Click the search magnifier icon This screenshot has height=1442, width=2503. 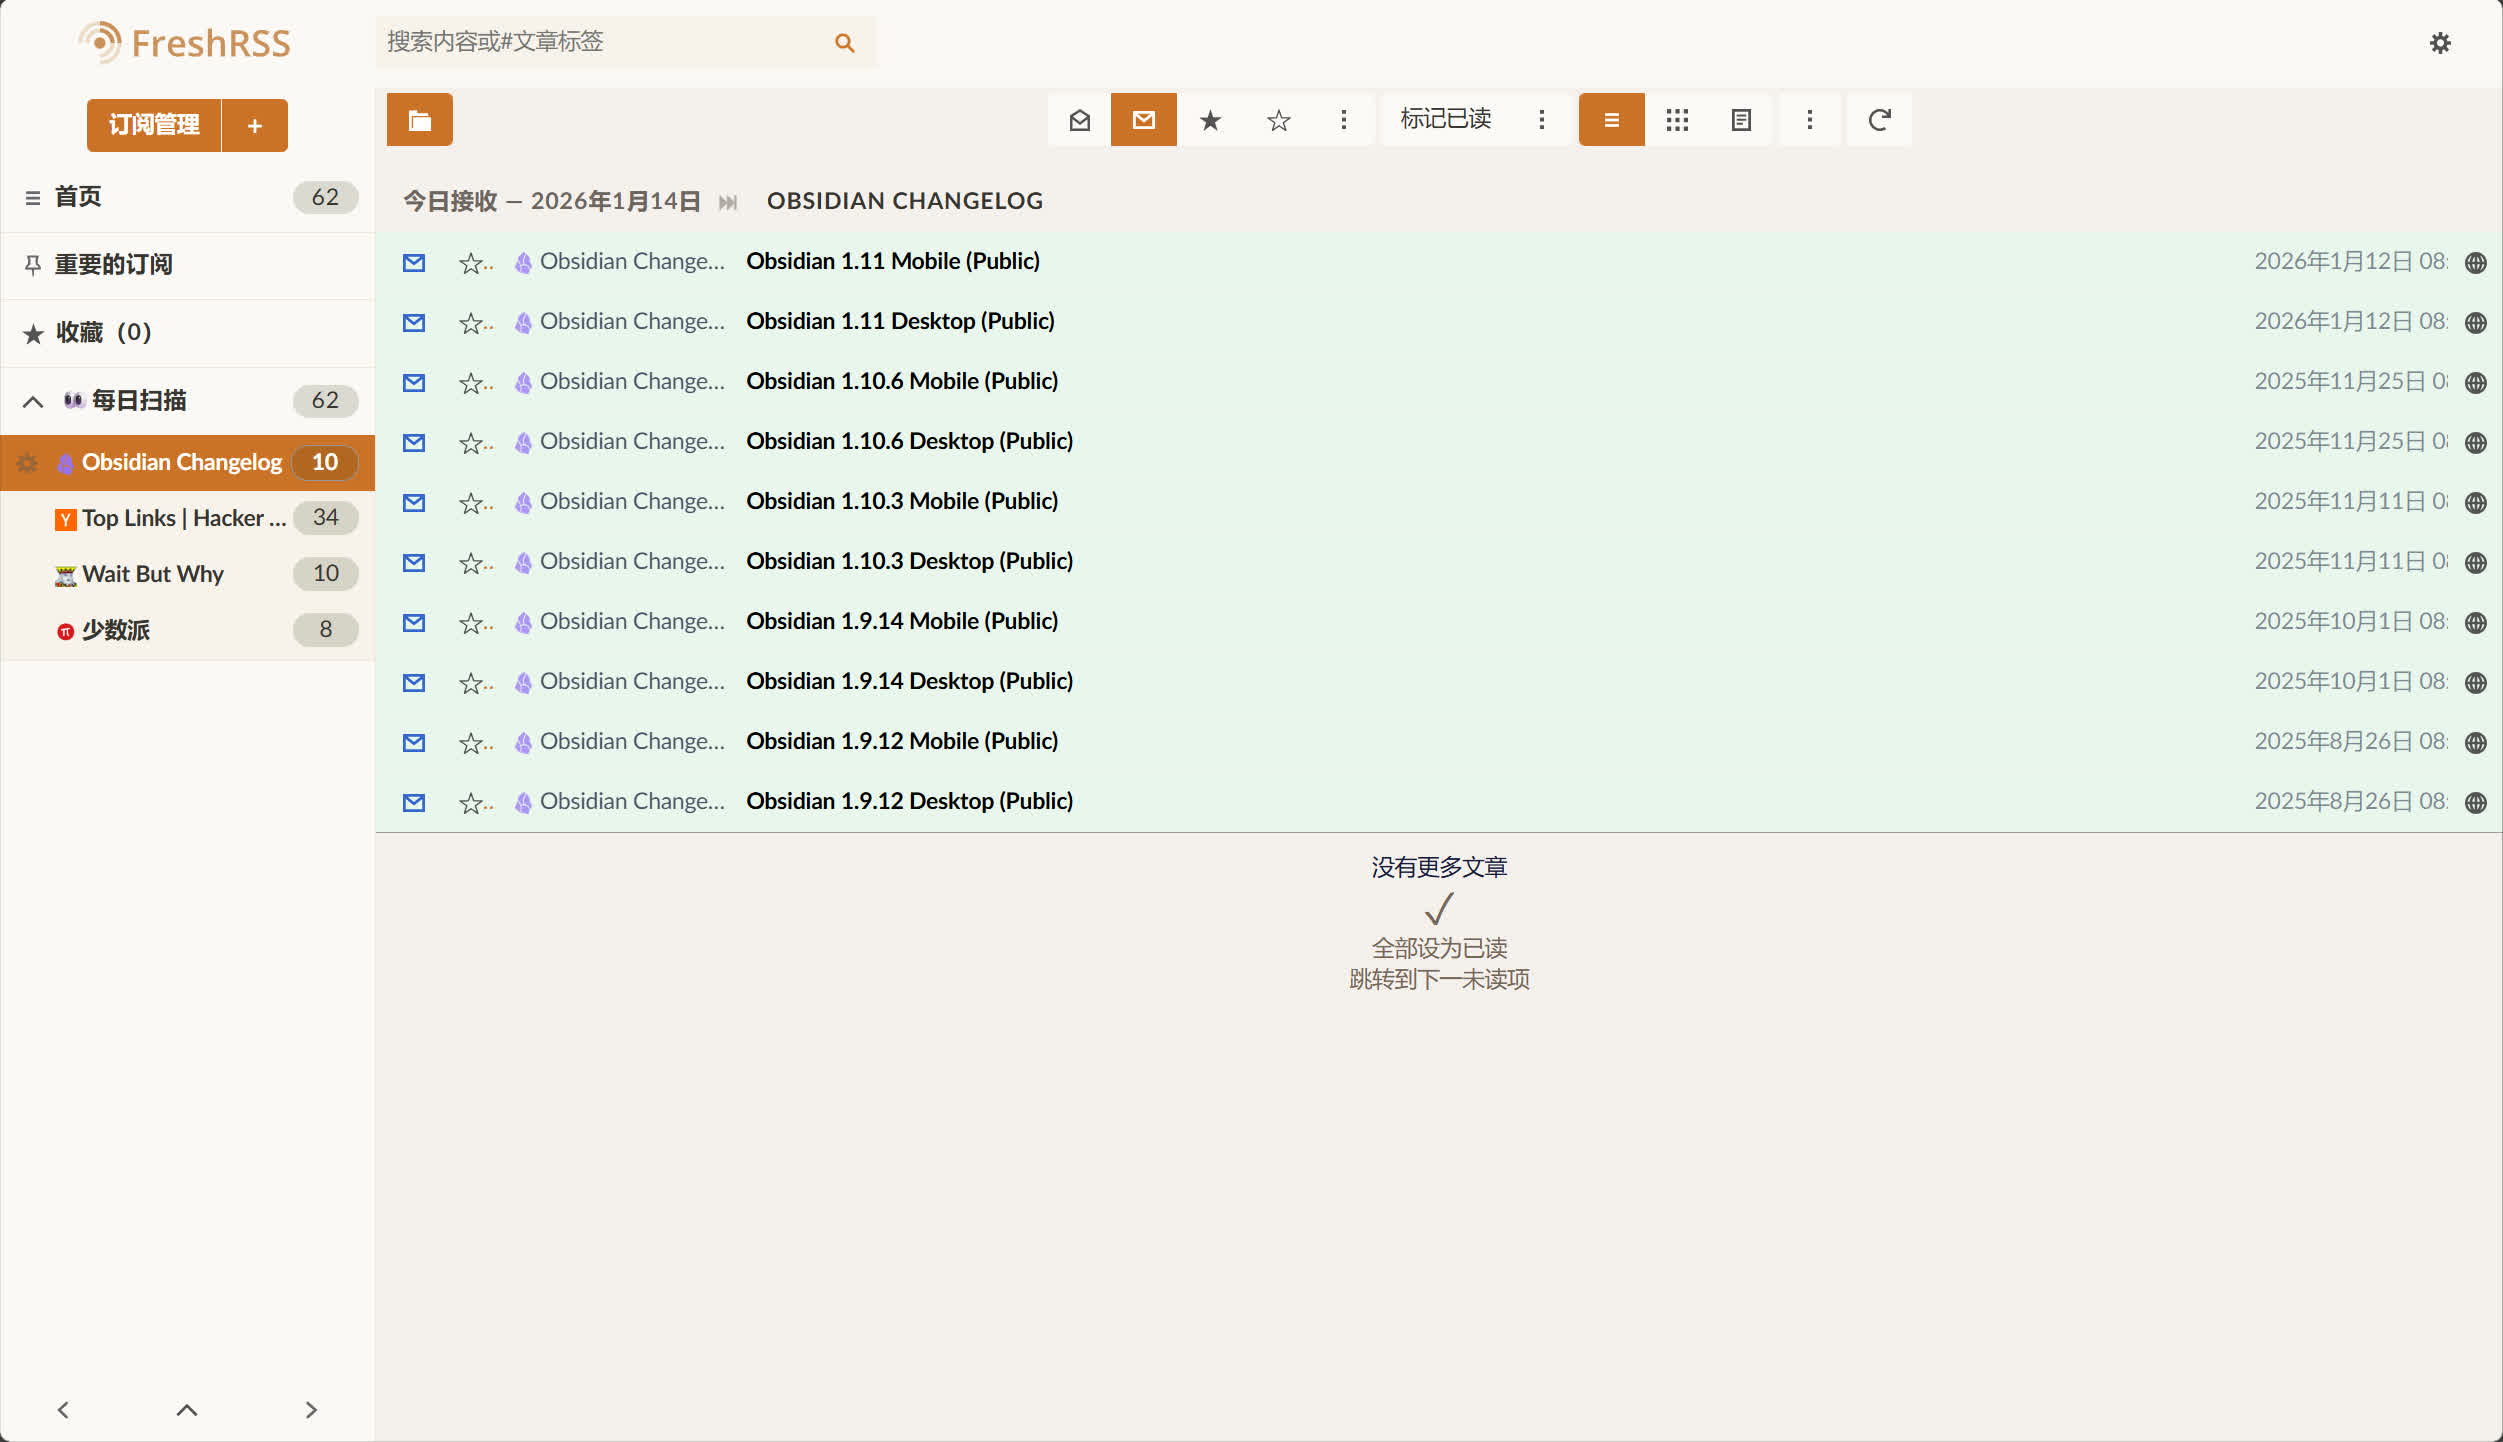click(844, 43)
